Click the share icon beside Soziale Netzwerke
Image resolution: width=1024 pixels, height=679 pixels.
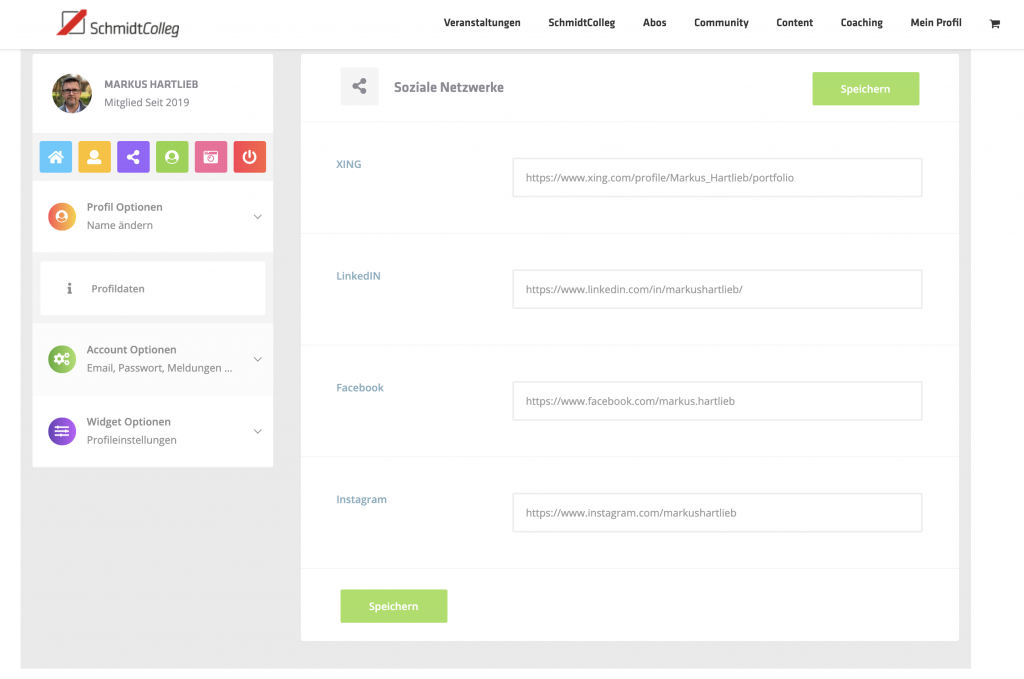[x=359, y=87]
